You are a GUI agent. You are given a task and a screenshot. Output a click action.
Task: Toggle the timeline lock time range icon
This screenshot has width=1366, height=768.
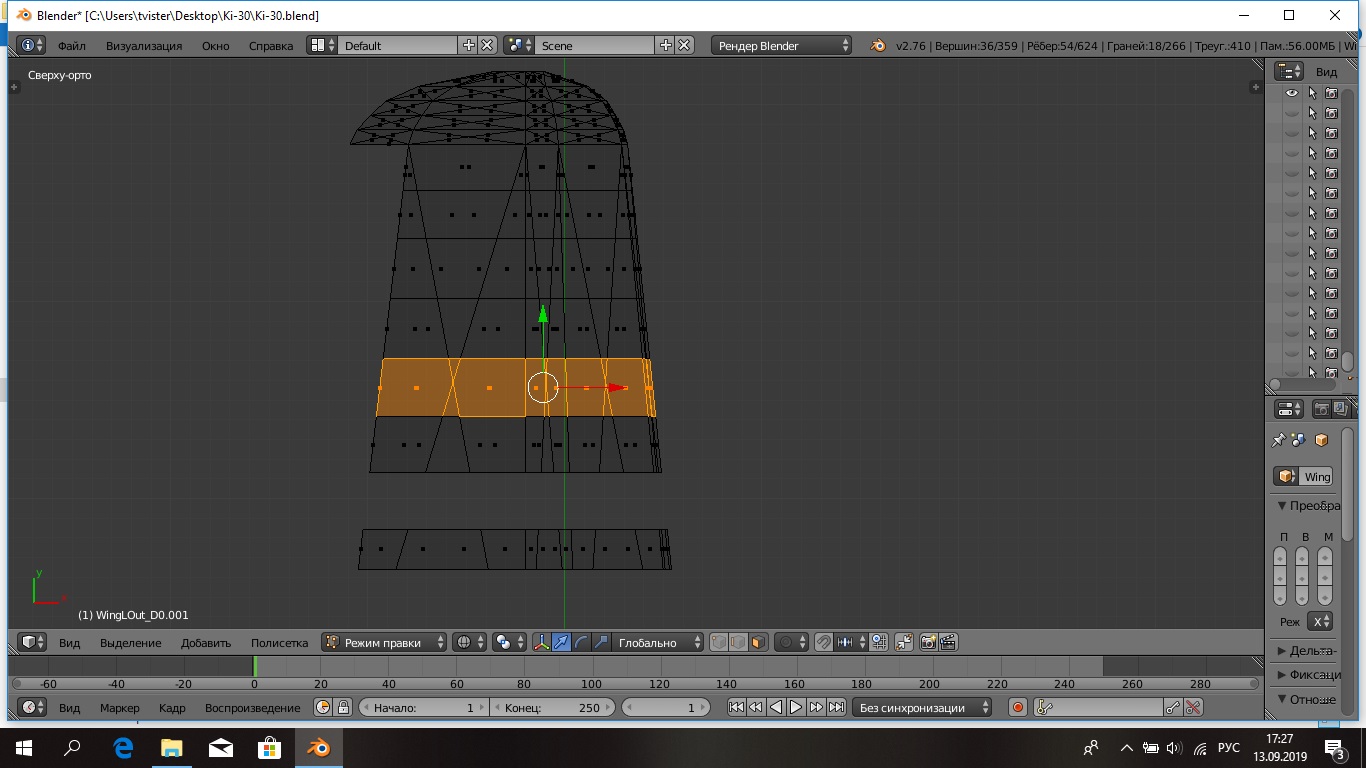click(x=343, y=708)
